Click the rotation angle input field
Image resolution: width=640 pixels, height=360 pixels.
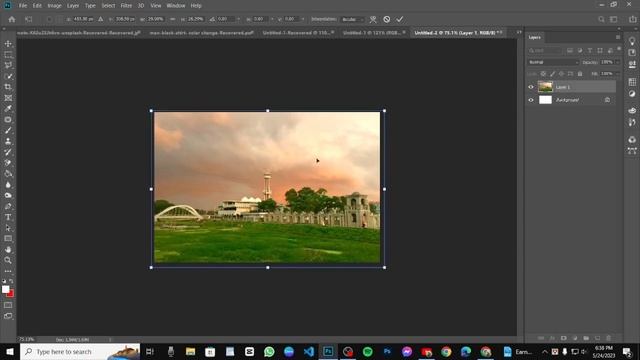click(227, 19)
